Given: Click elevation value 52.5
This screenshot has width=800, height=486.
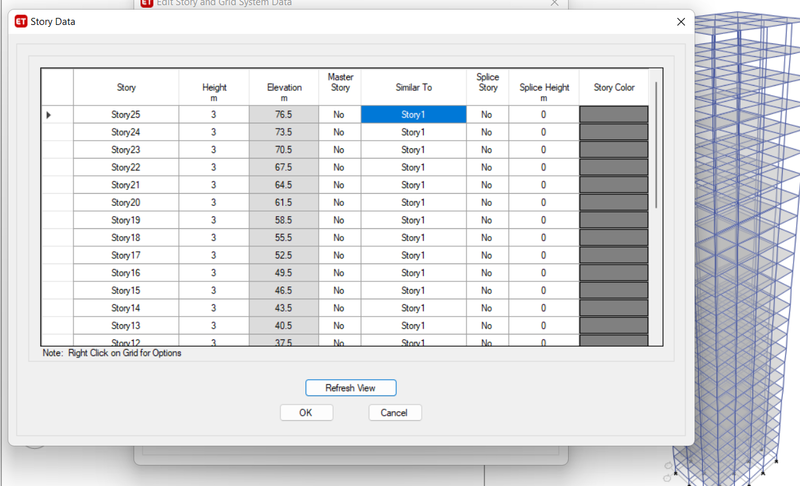Looking at the screenshot, I should pos(284,255).
